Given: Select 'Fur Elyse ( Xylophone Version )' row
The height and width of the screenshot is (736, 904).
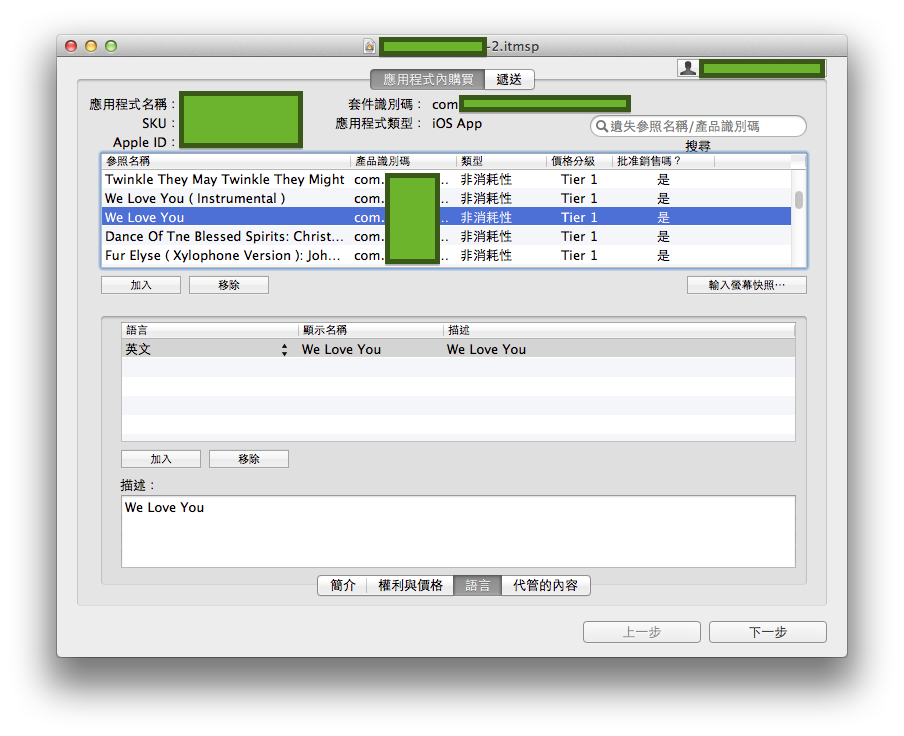Looking at the screenshot, I should [225, 256].
